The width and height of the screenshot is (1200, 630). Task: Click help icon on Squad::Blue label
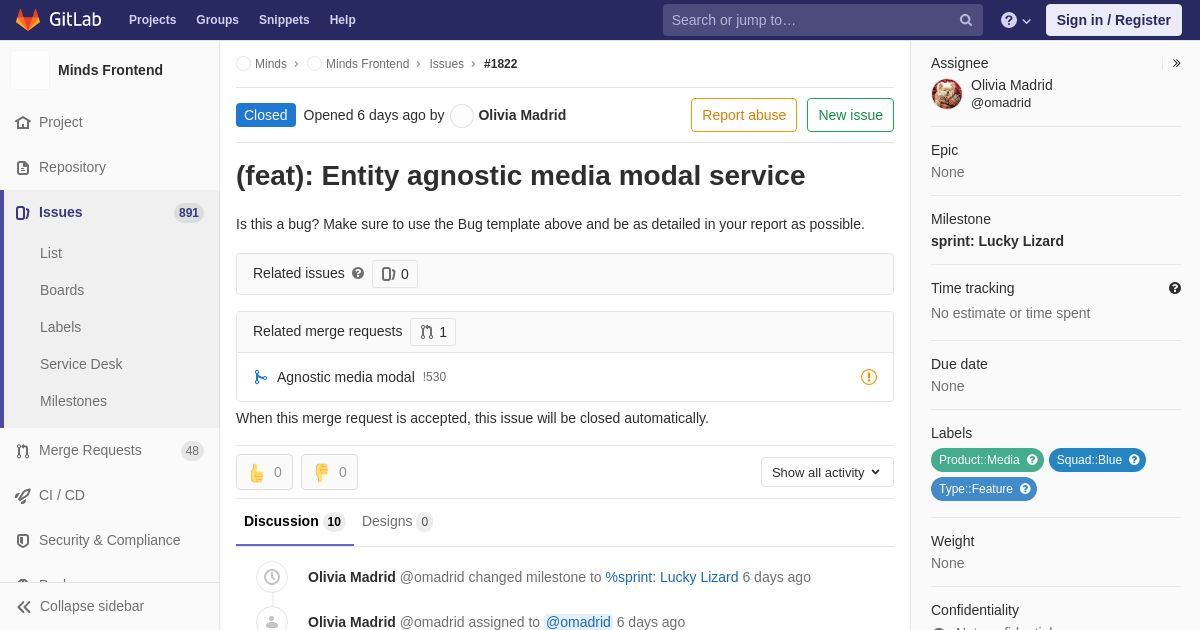(1134, 460)
